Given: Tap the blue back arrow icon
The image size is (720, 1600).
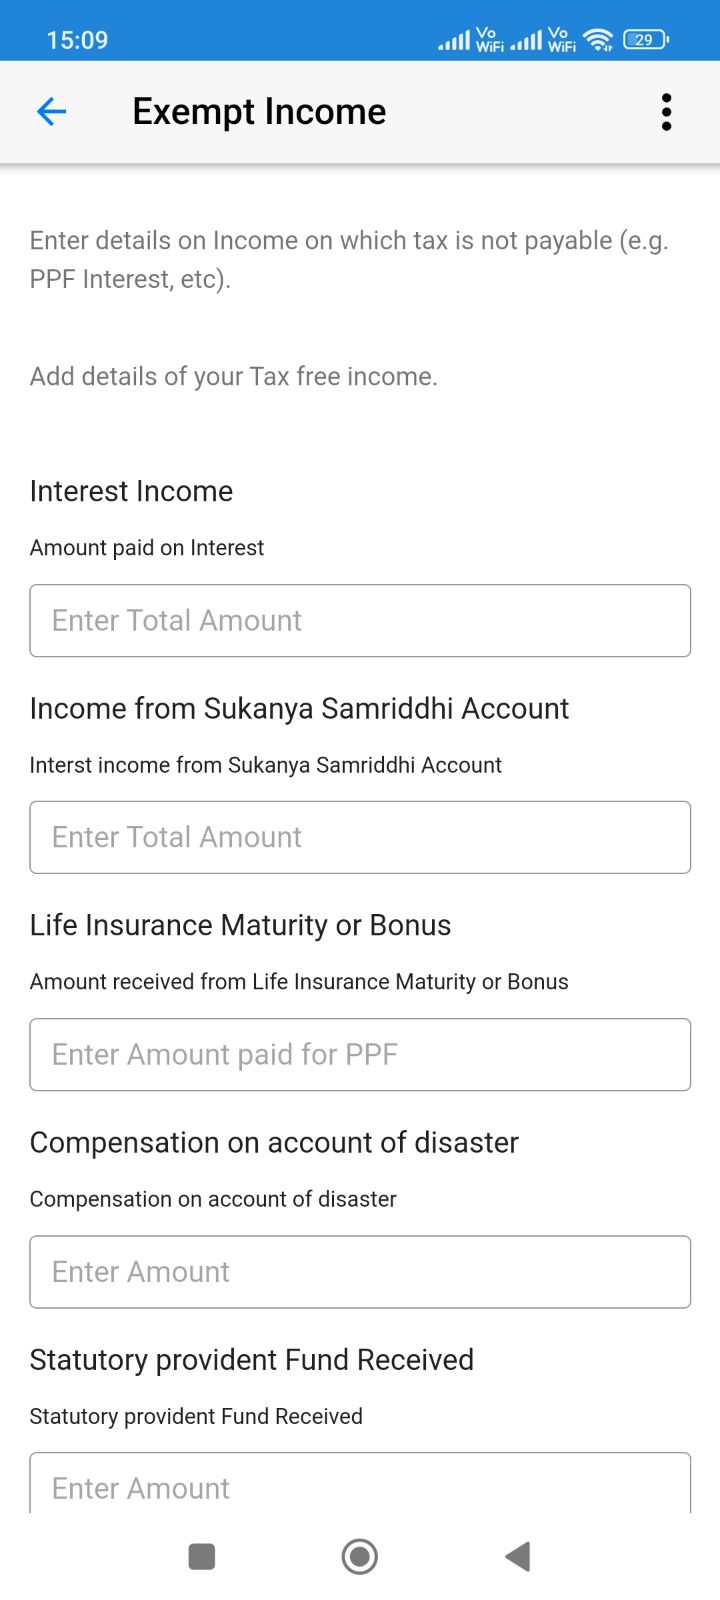Looking at the screenshot, I should coord(51,112).
